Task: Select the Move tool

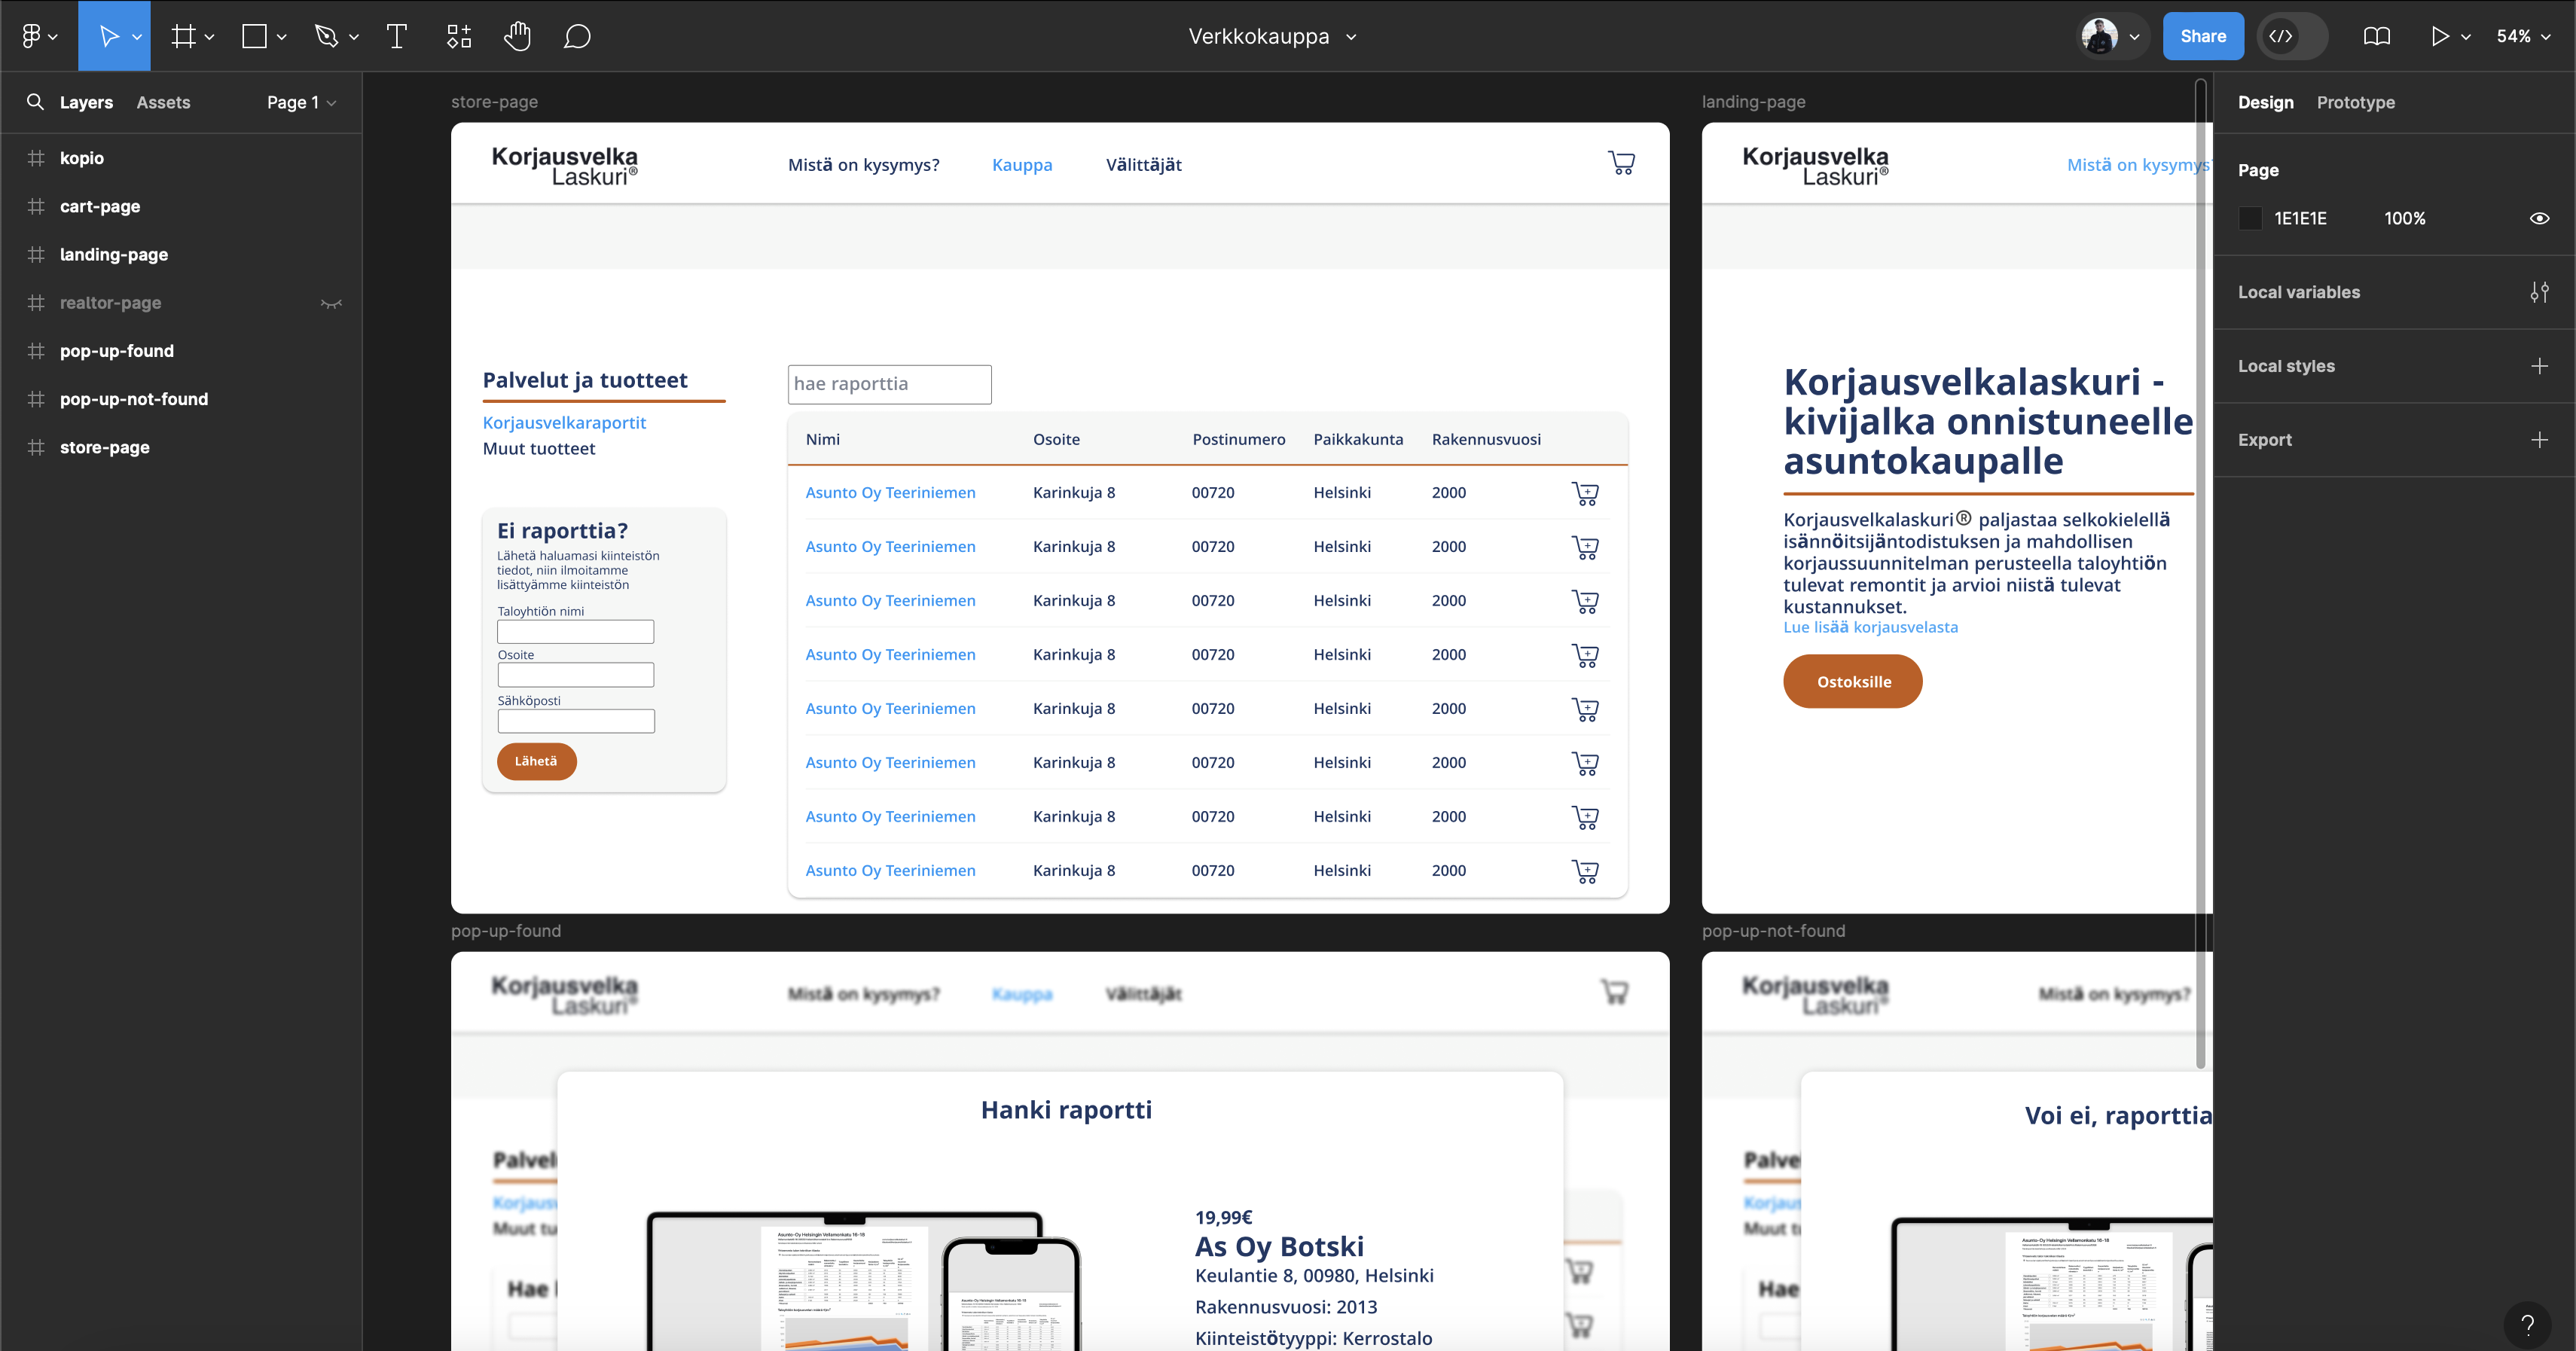Action: click(108, 36)
